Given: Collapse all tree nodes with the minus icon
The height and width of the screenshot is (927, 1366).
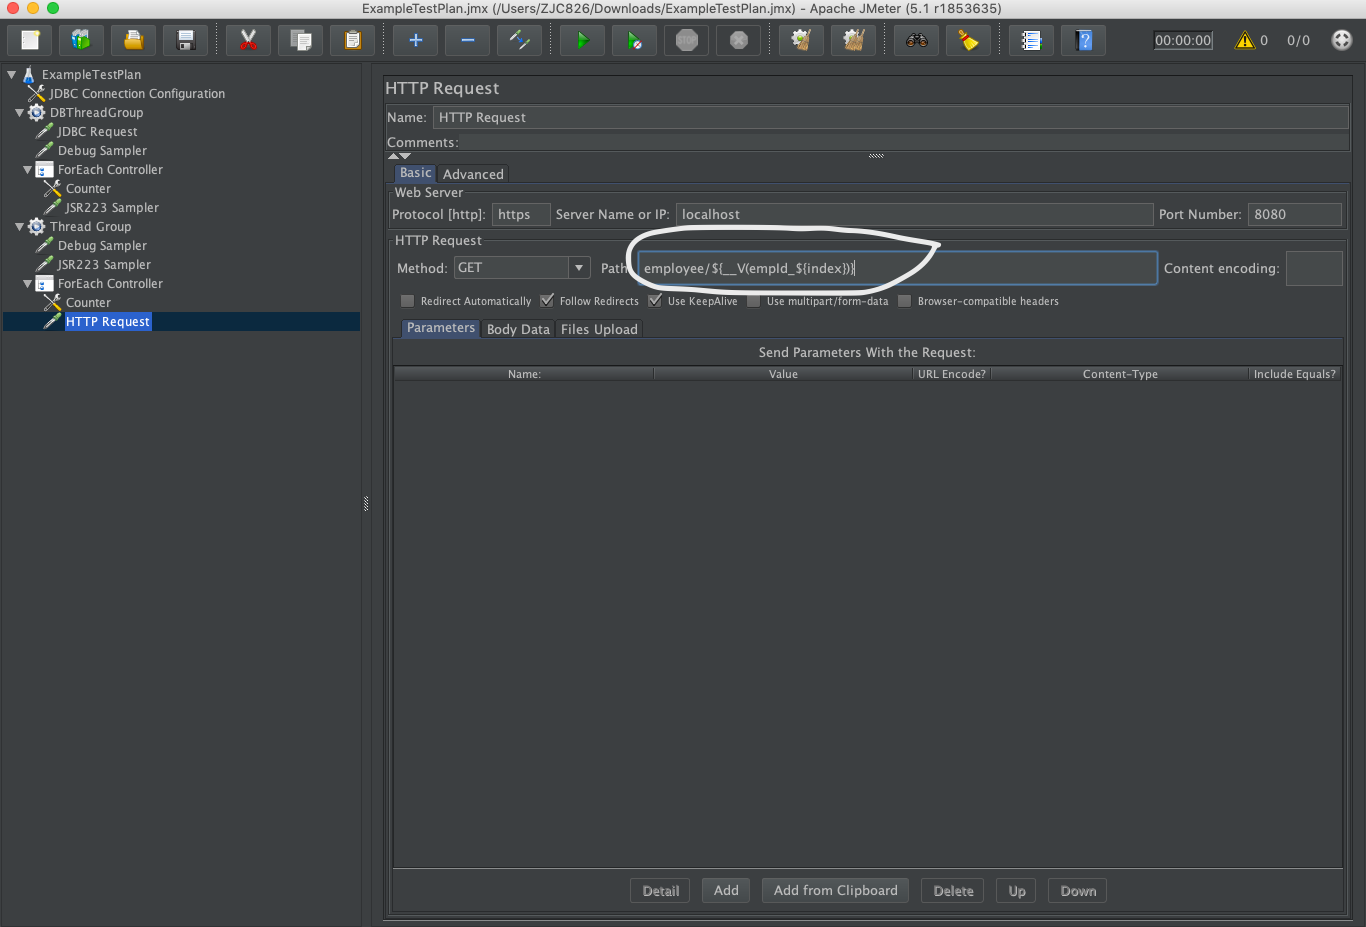Looking at the screenshot, I should (x=467, y=40).
